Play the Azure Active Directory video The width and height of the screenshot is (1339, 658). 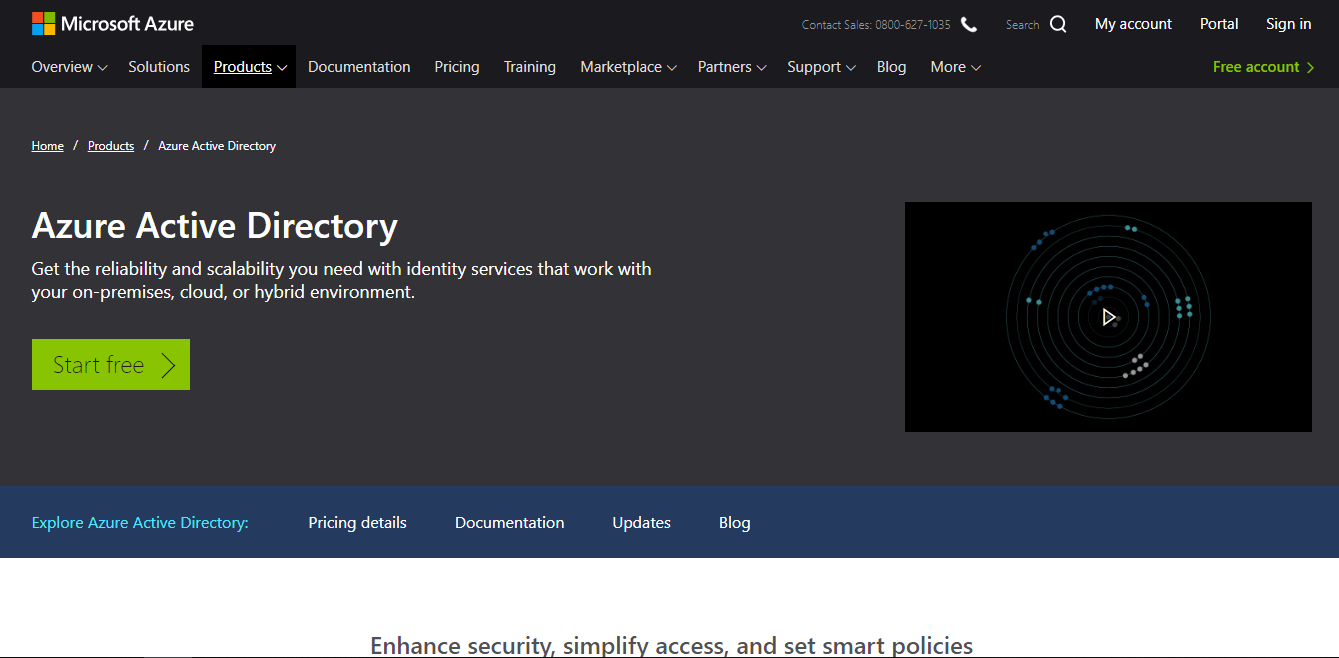pyautogui.click(x=1108, y=317)
